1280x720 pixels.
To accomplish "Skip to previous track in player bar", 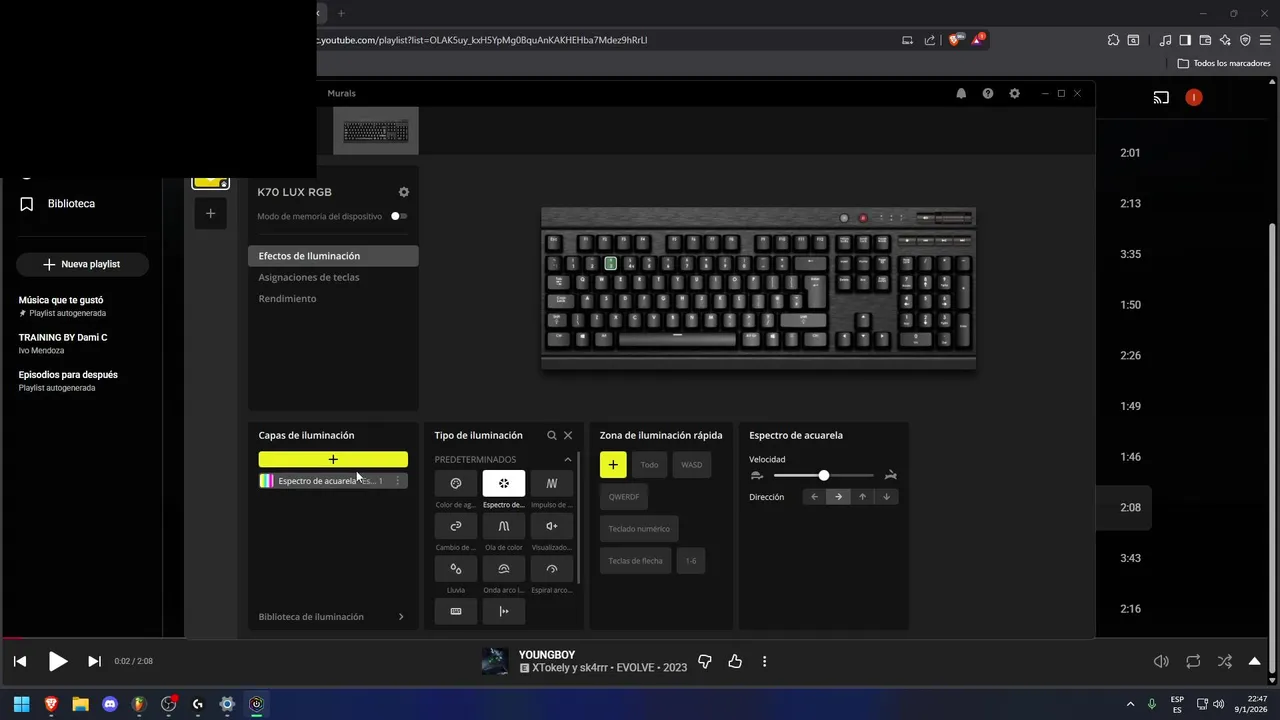I will click(20, 661).
